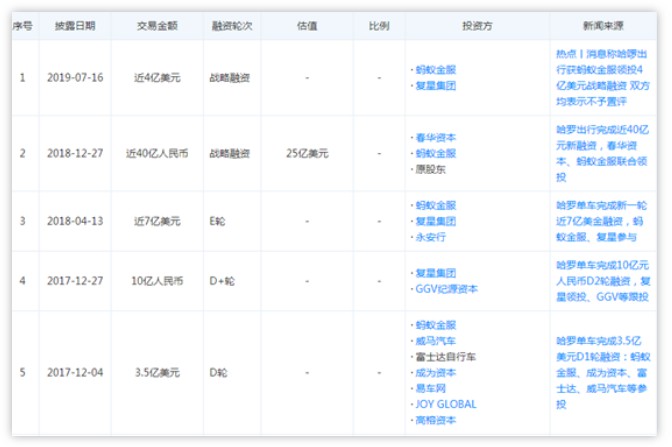Click amount cell 近7亿美元
Image resolution: width=672 pixels, height=447 pixels.
157,221
